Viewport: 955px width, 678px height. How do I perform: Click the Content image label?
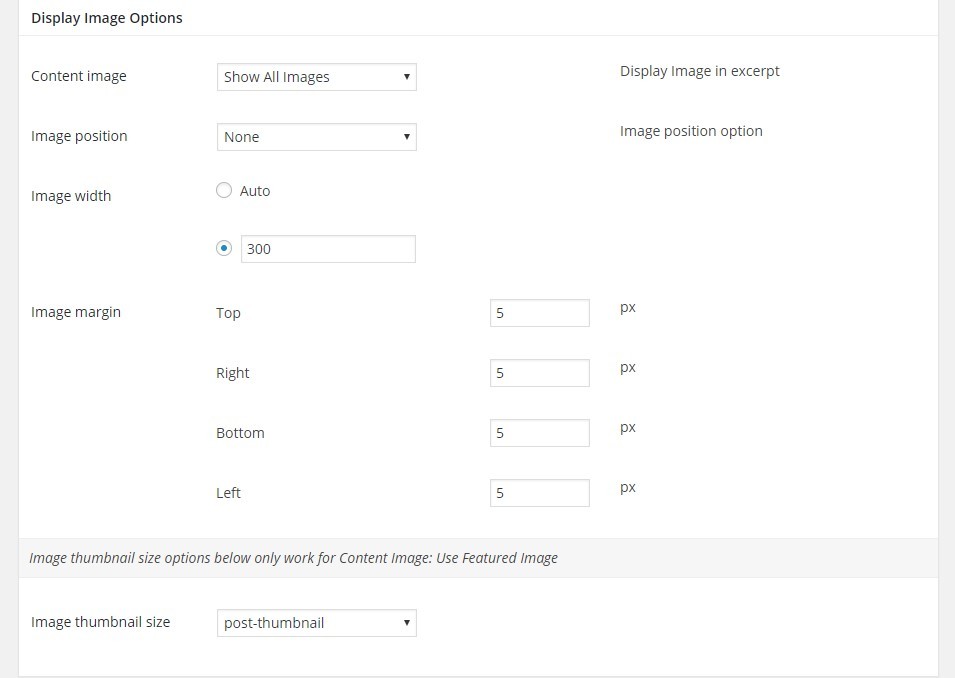pyautogui.click(x=79, y=76)
